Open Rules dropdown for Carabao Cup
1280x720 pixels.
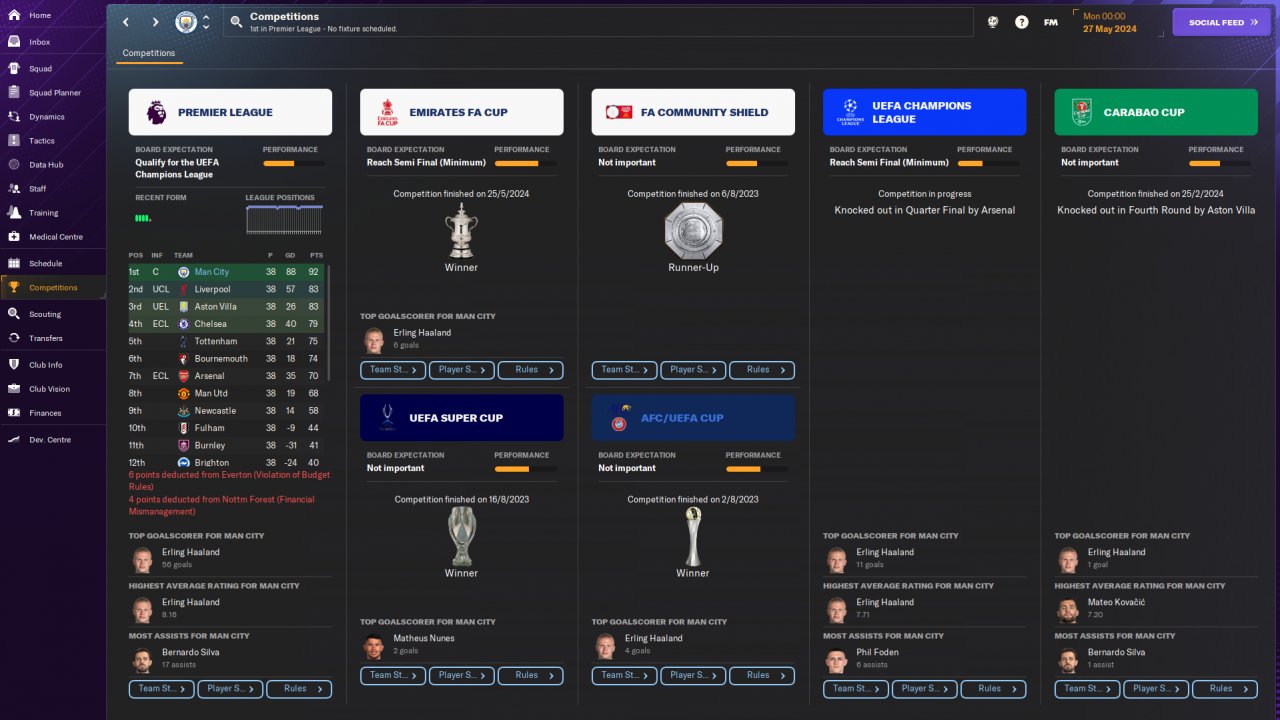(1224, 689)
